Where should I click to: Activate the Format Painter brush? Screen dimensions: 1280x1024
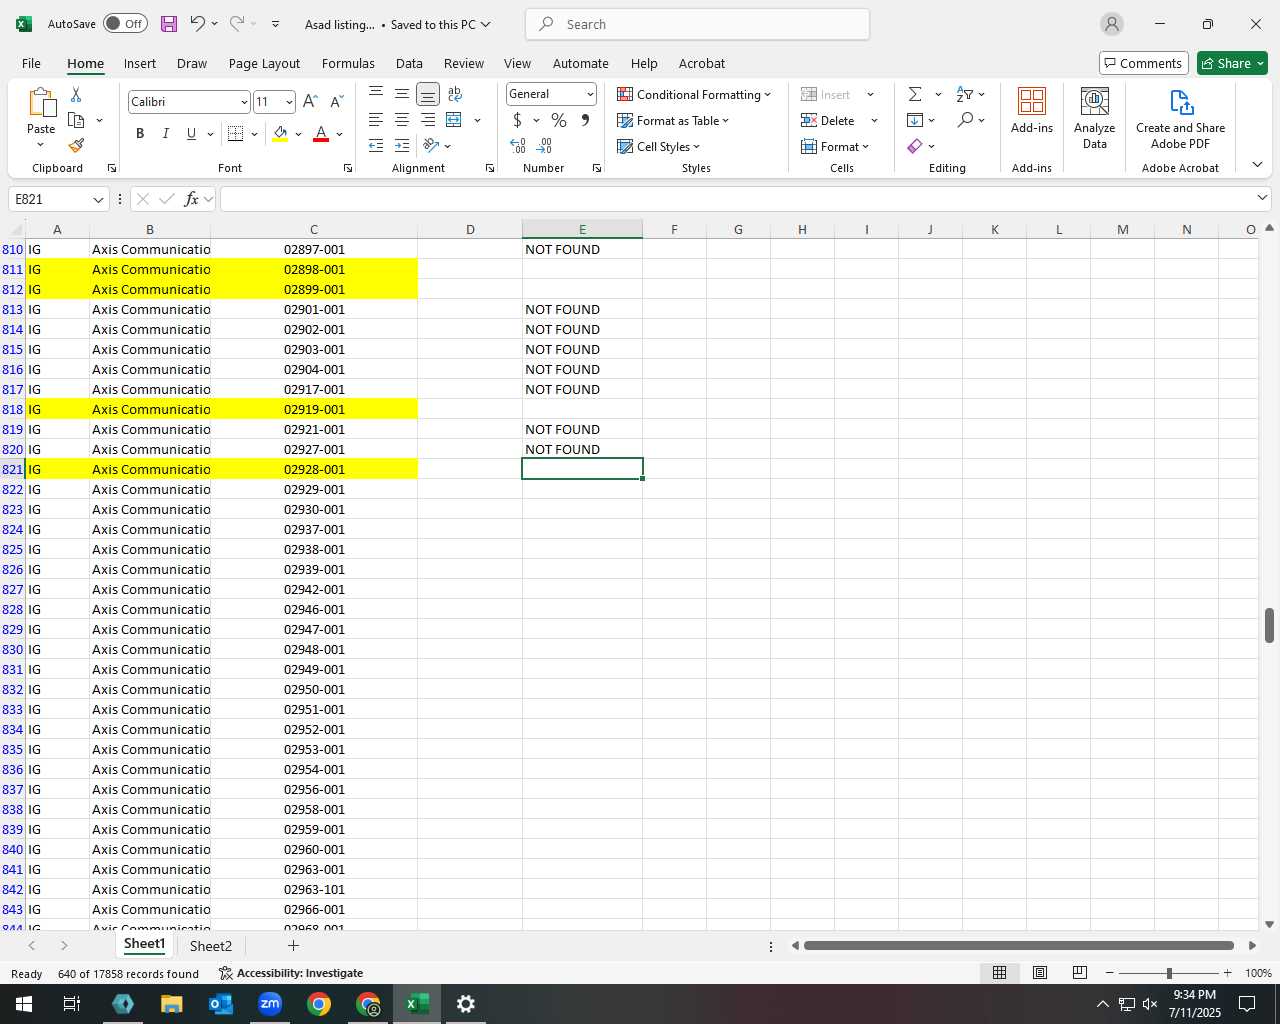click(x=76, y=145)
